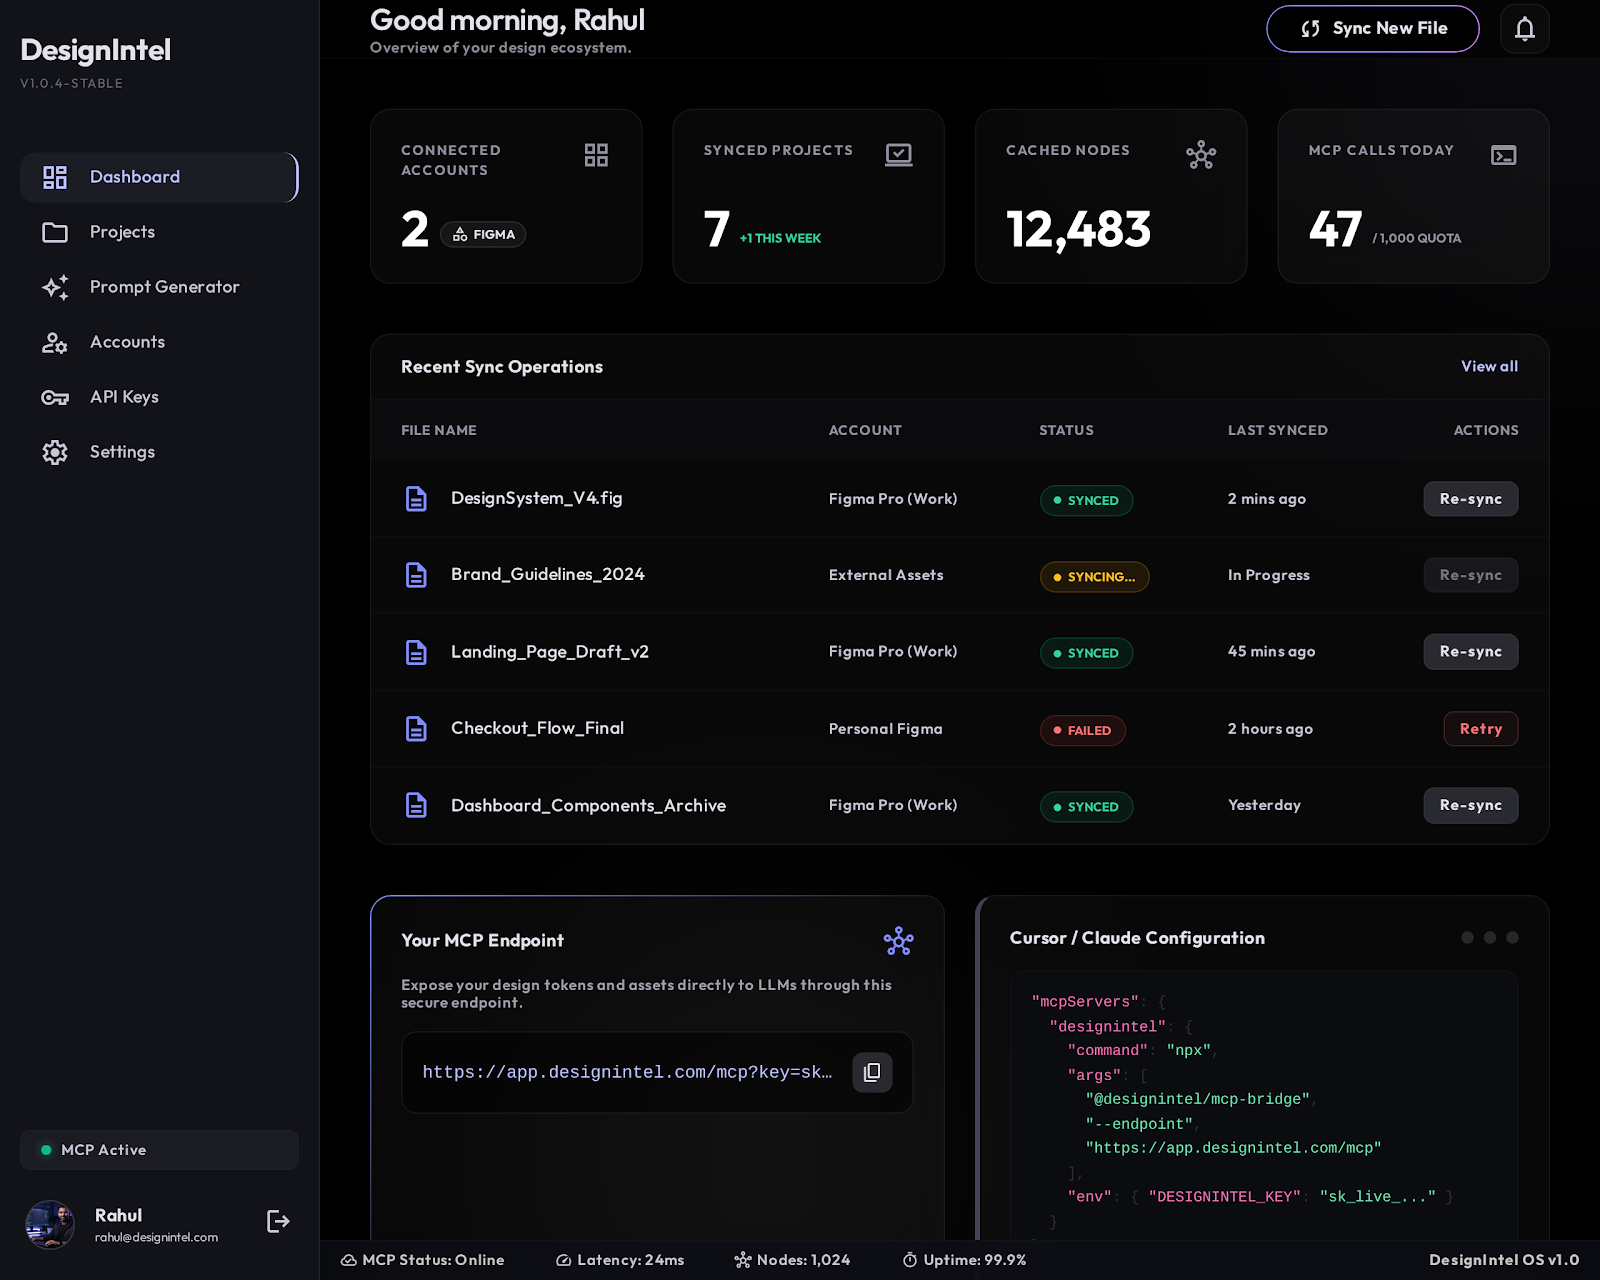Click the MCP Calls terminal icon
1600x1280 pixels.
click(x=1504, y=155)
